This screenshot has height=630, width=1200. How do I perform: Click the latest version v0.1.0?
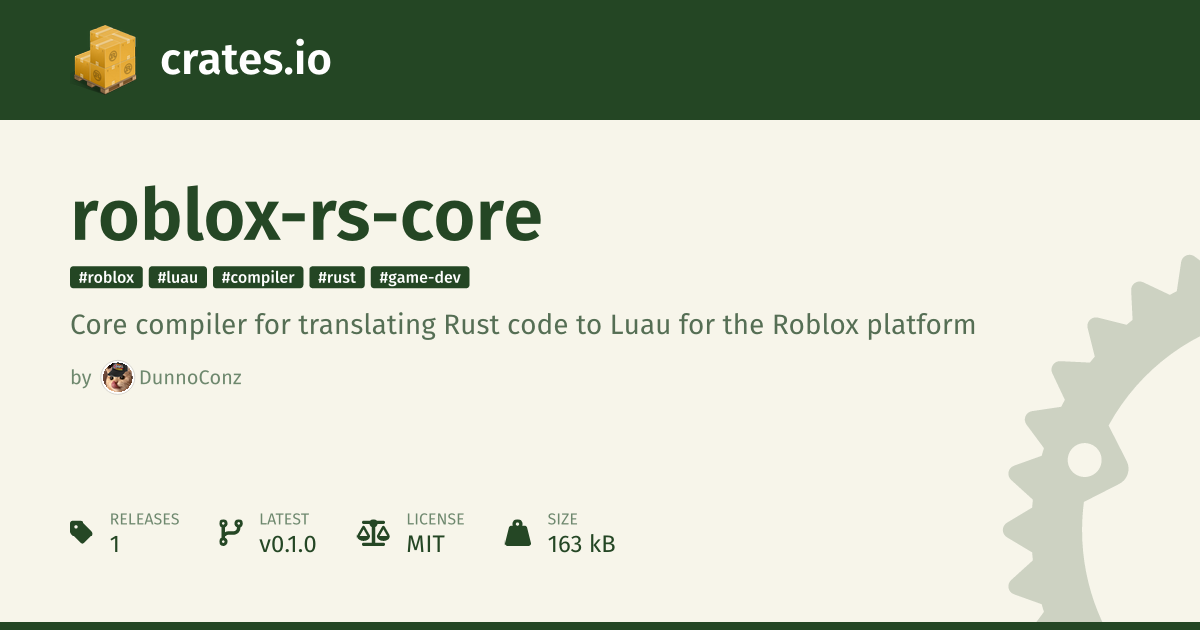(x=288, y=545)
